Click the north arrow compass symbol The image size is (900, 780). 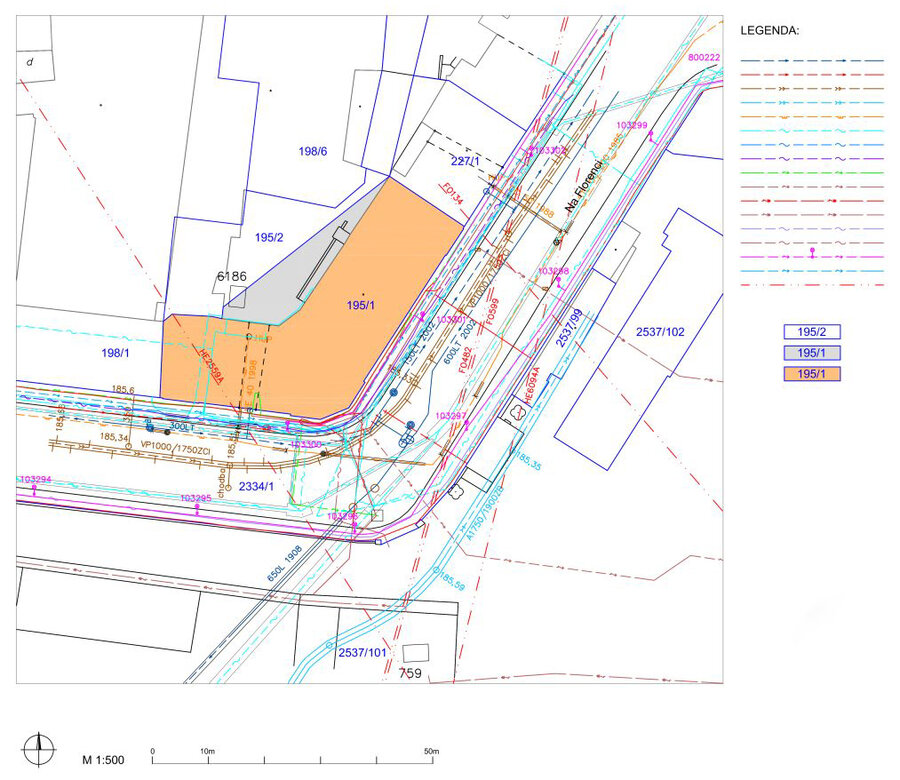tap(39, 746)
